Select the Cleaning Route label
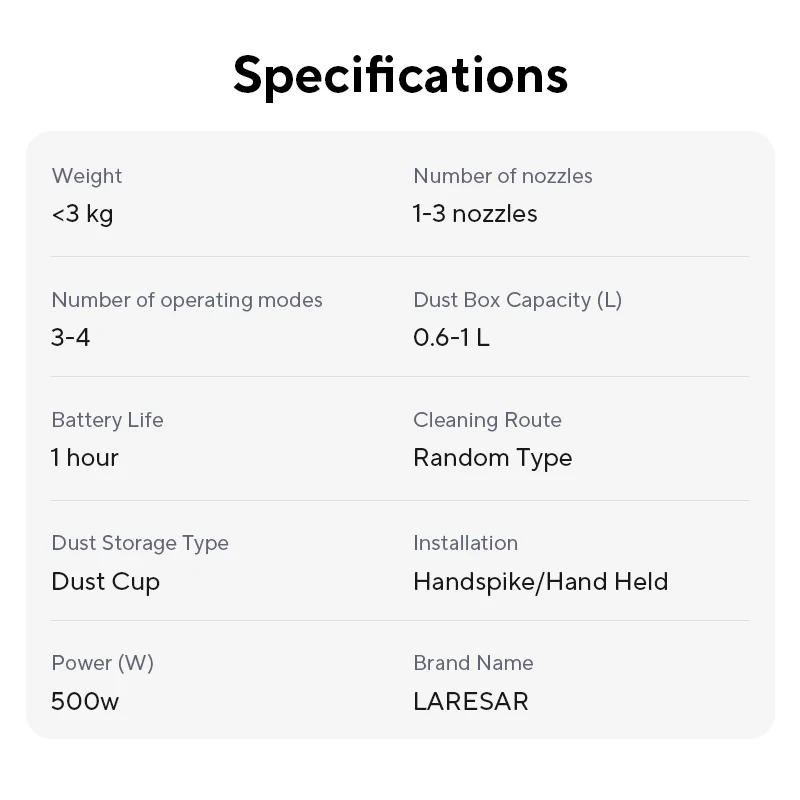This screenshot has height=800, width=800. (487, 420)
